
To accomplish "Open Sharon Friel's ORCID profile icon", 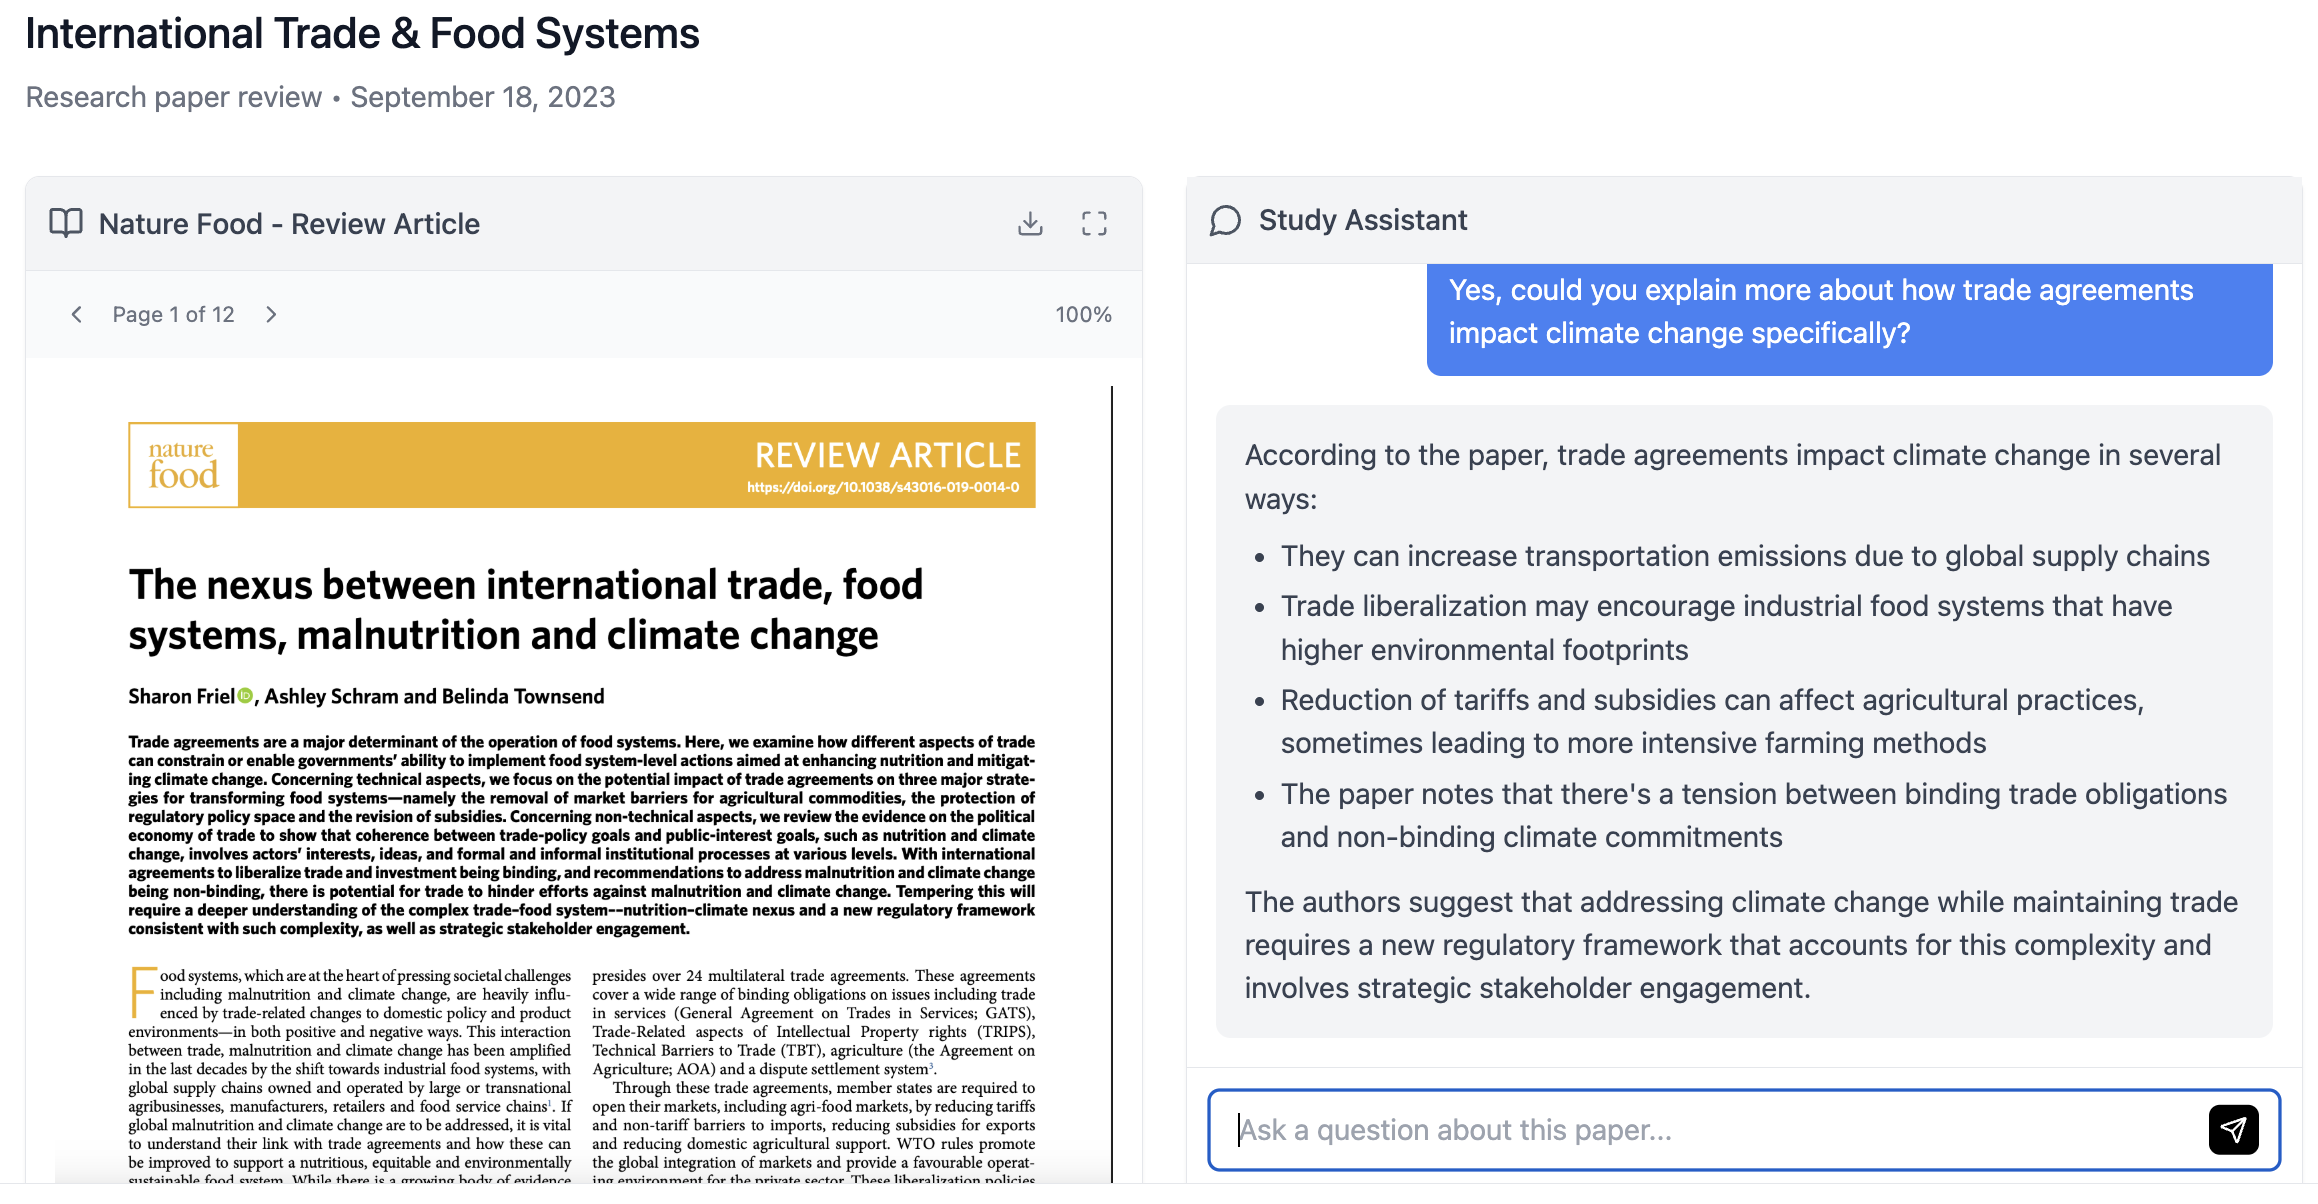I will (244, 695).
